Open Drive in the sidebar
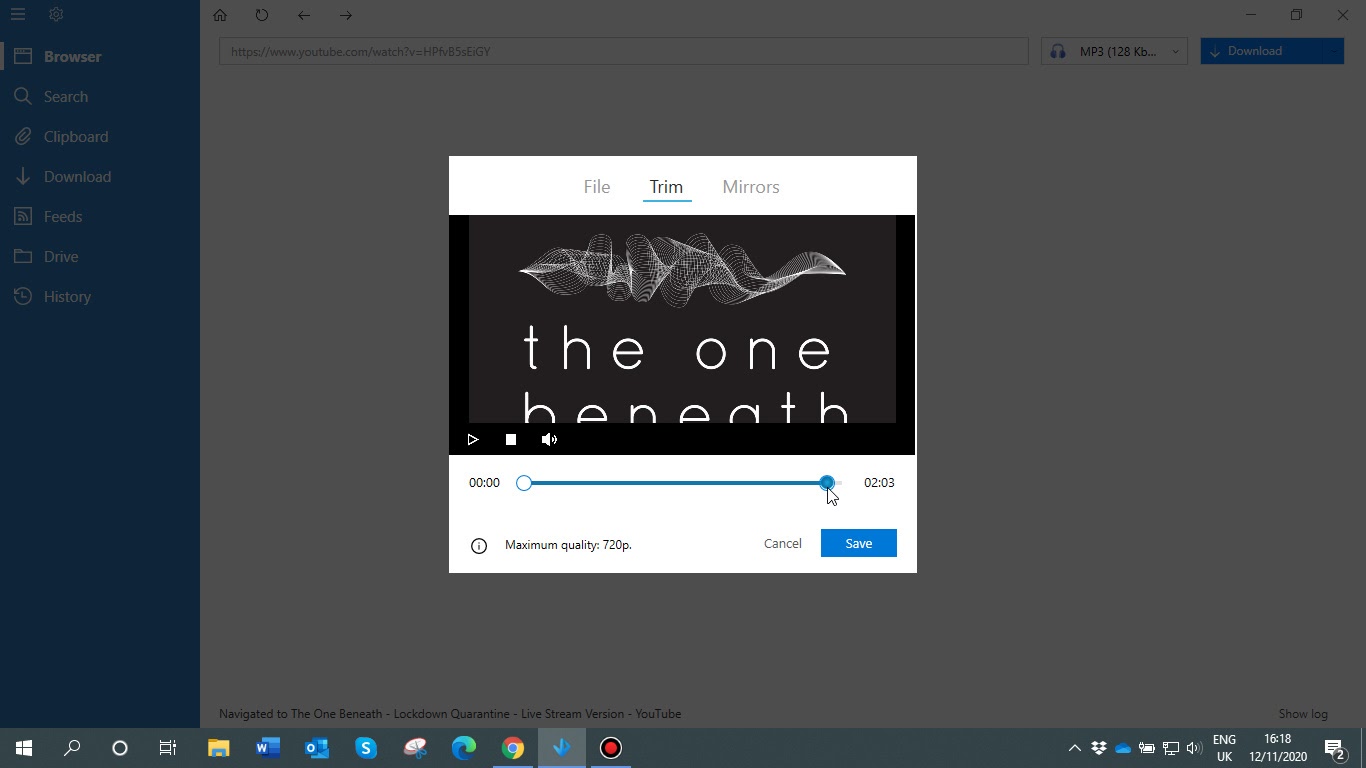The height and width of the screenshot is (768, 1366). click(x=100, y=257)
